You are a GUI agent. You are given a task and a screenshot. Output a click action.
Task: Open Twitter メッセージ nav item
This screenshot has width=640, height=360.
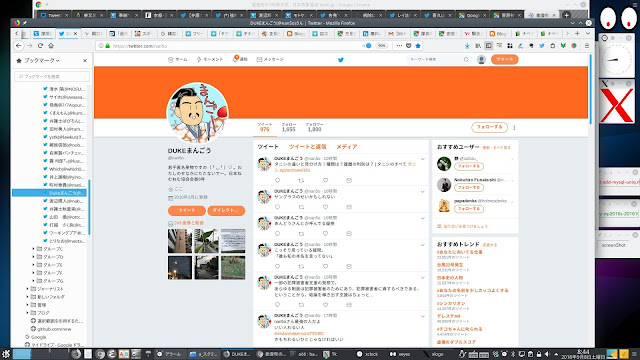[270, 60]
